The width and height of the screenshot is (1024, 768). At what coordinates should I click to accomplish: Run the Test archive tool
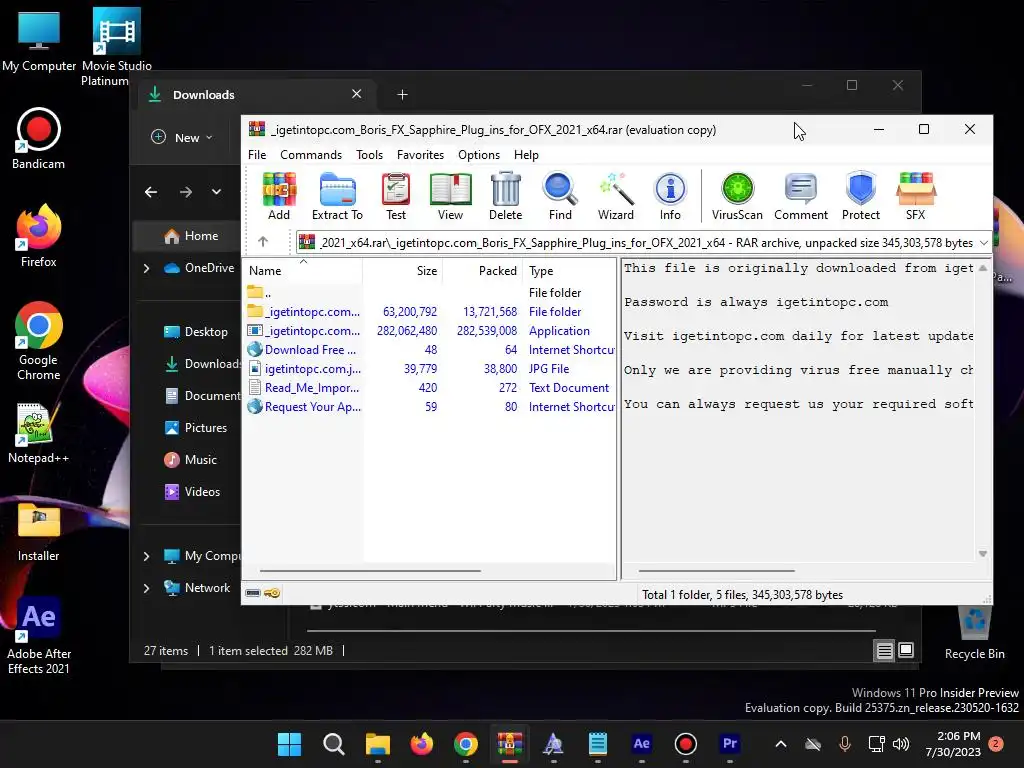click(x=396, y=196)
